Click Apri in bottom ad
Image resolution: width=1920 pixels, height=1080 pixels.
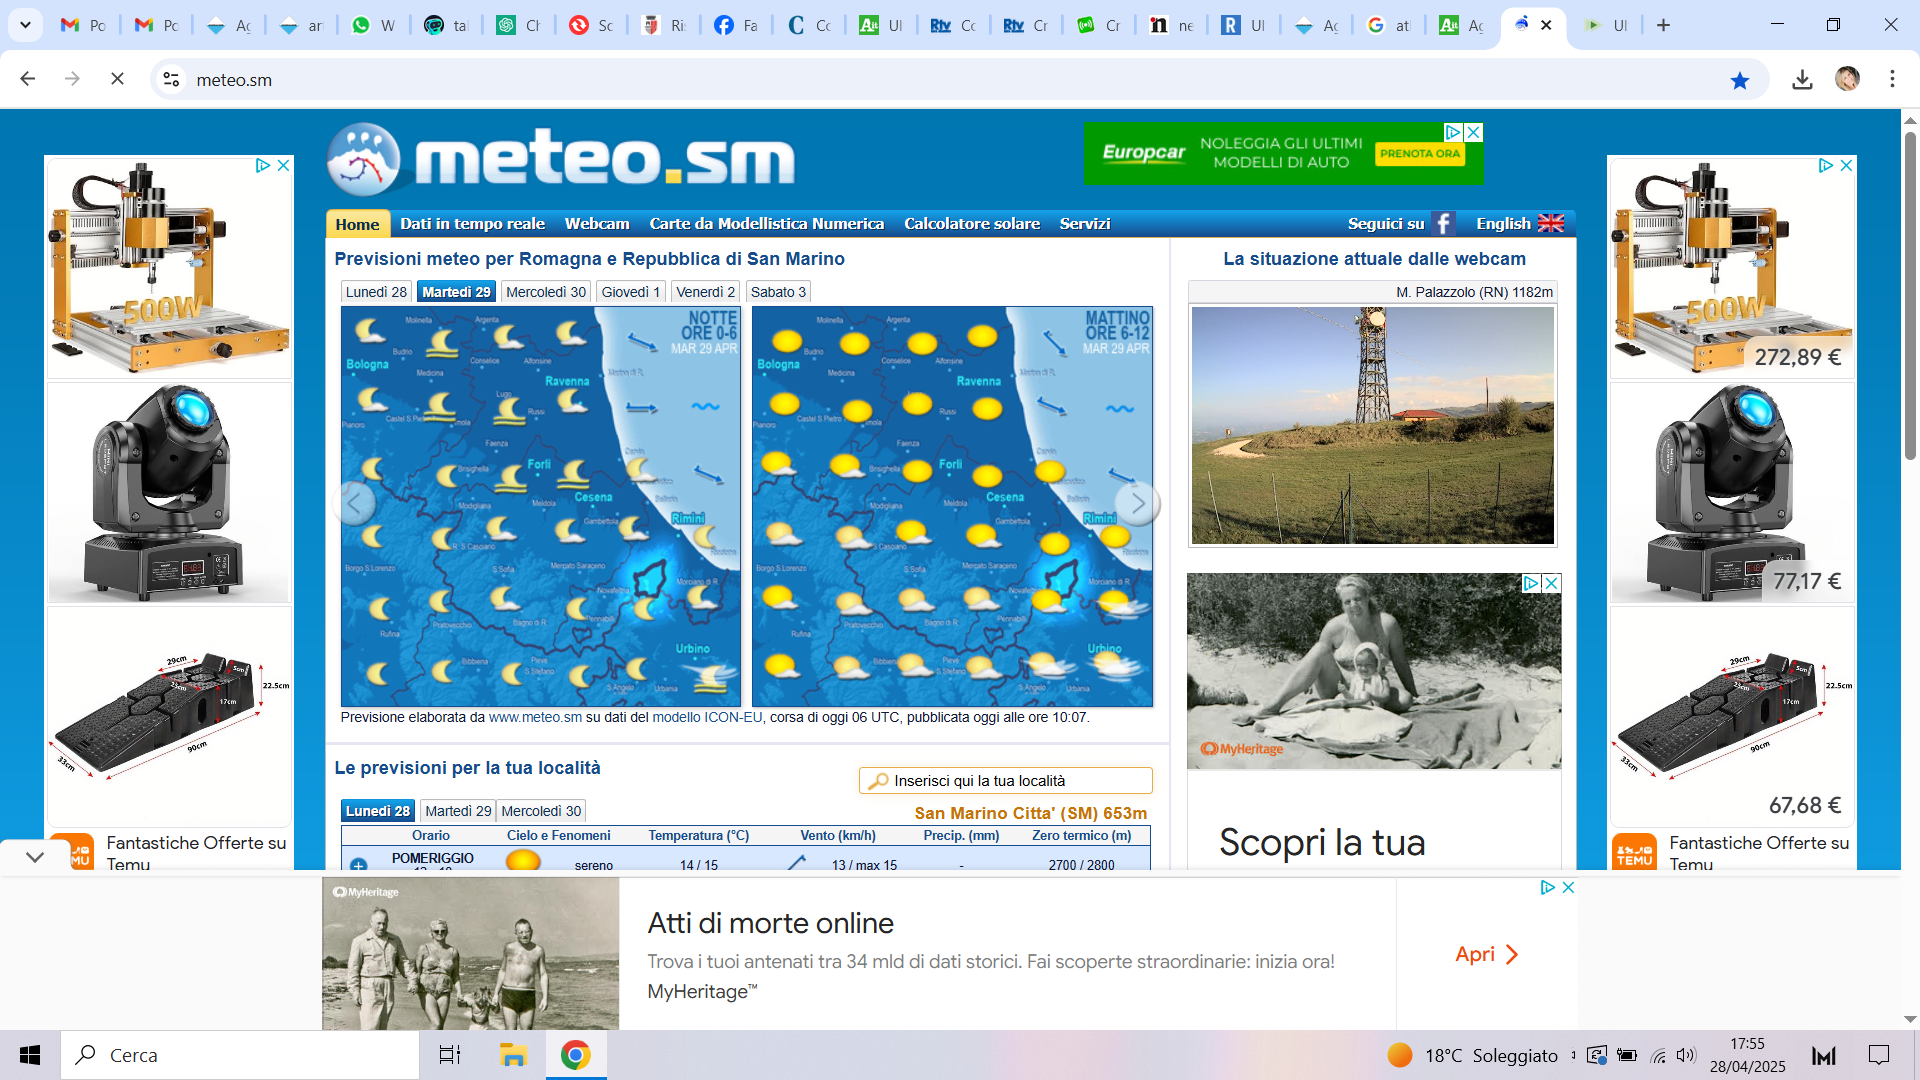tap(1487, 954)
